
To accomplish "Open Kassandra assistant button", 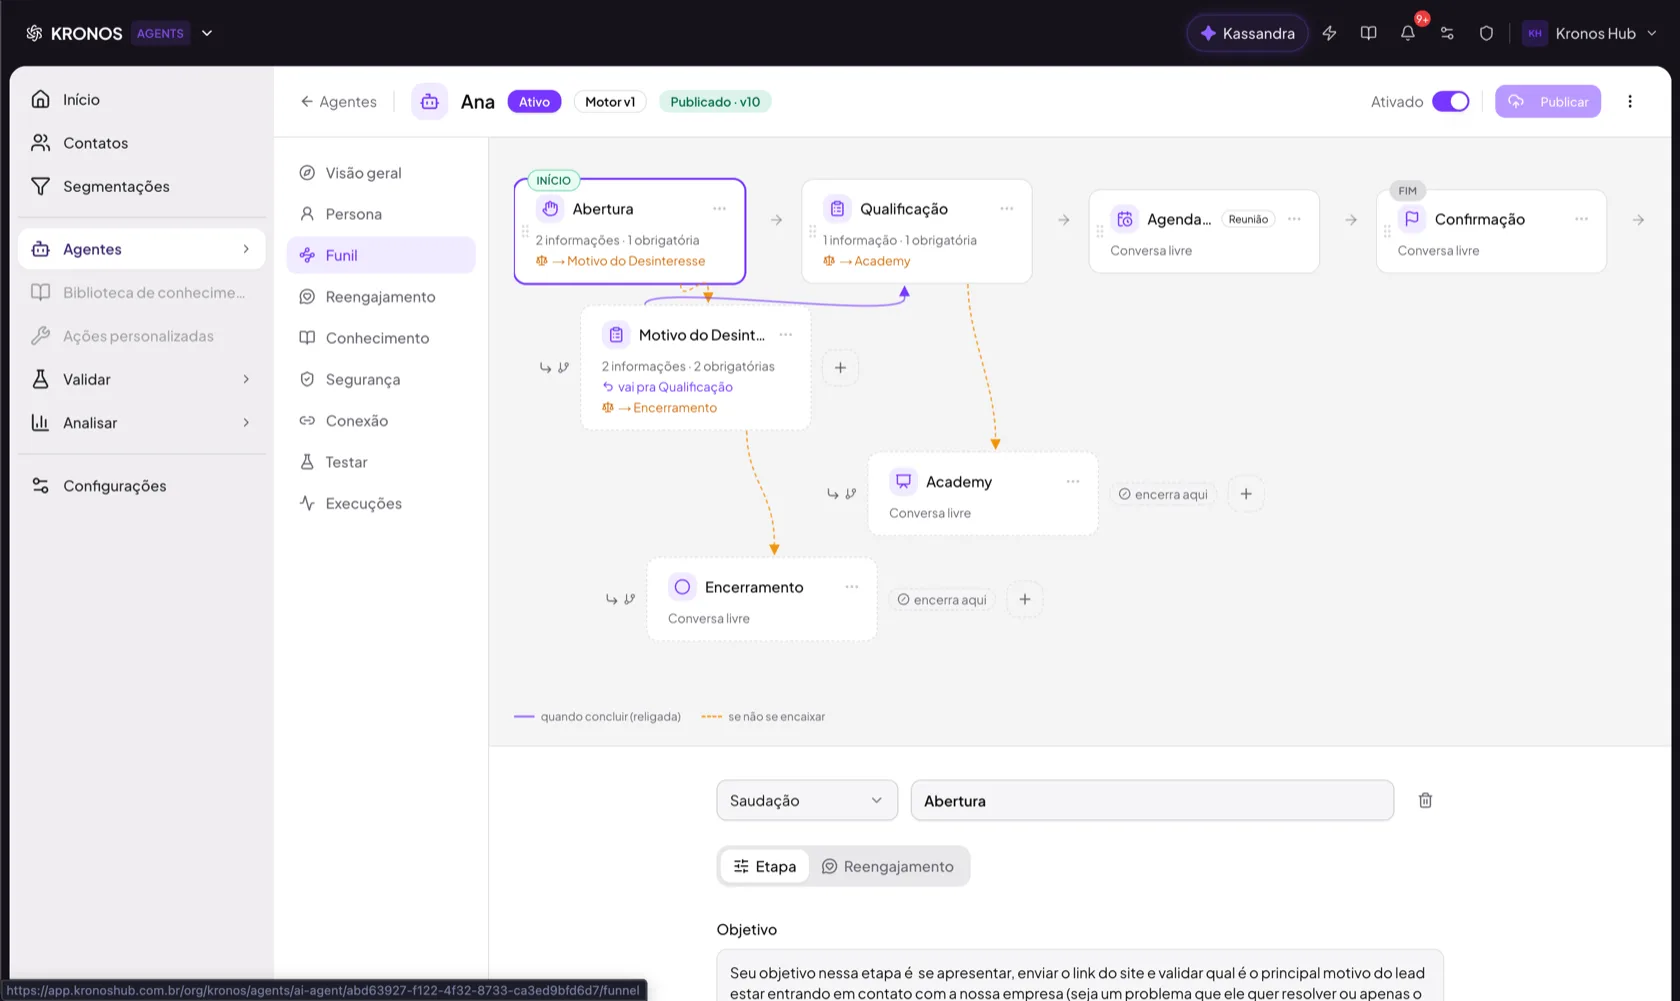I will 1247,33.
